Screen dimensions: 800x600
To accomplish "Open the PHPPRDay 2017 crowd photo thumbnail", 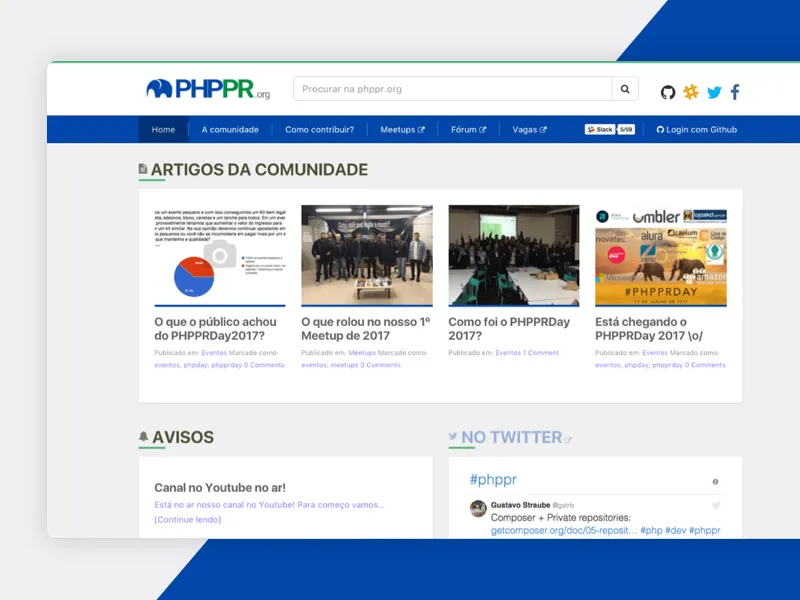I will point(514,255).
